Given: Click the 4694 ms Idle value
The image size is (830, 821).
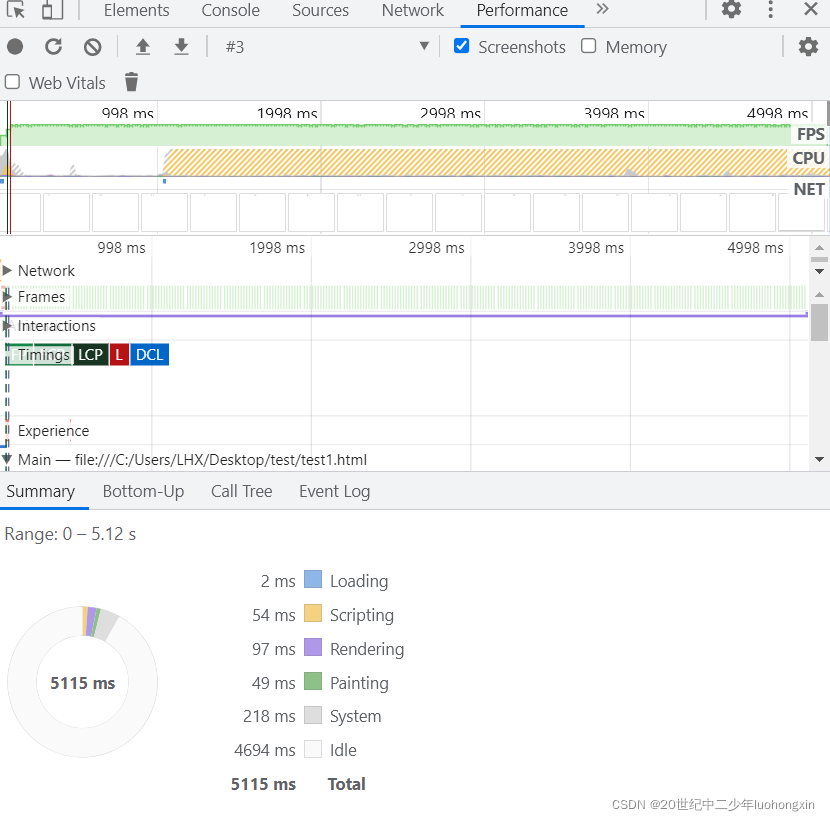Looking at the screenshot, I should pyautogui.click(x=265, y=750).
